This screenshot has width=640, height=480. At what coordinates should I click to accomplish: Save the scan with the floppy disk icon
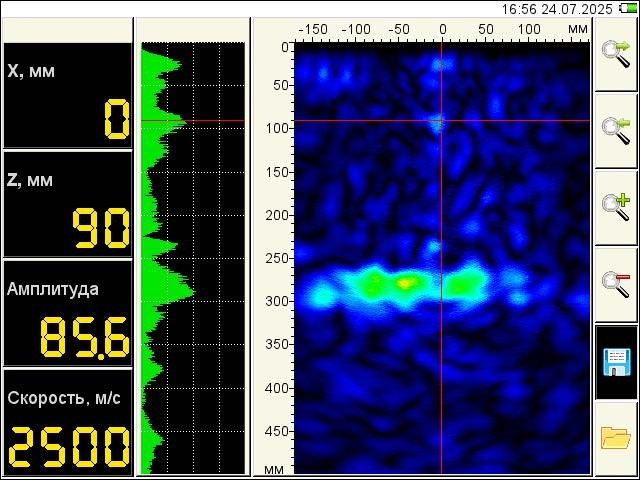616,361
